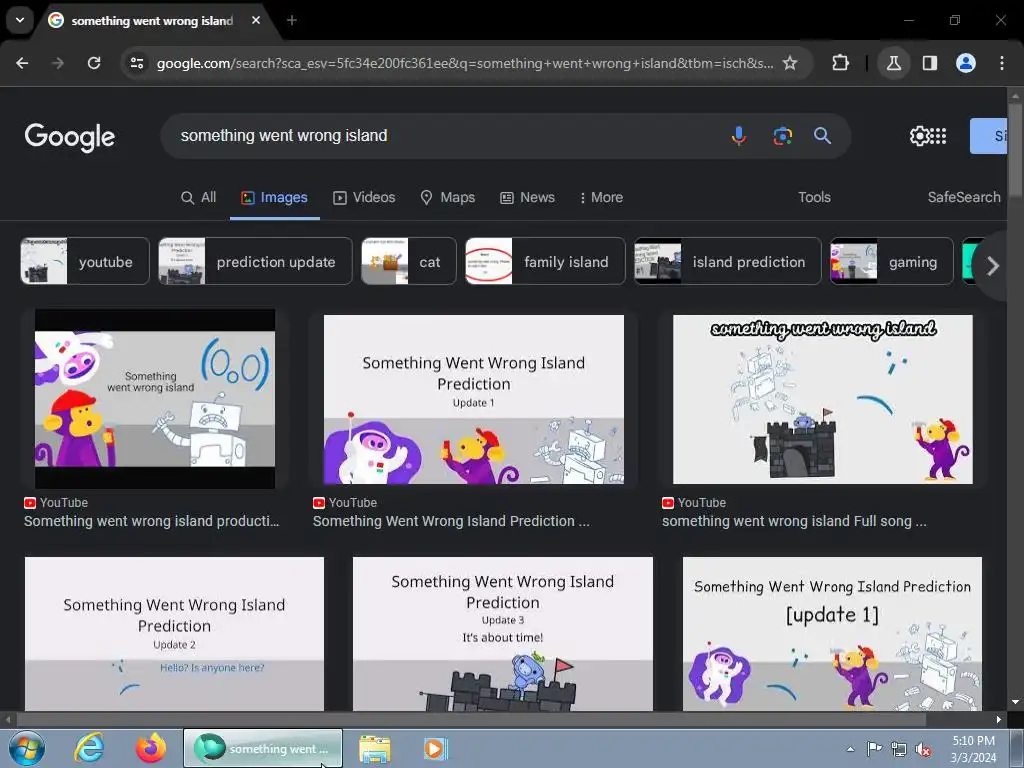Image resolution: width=1024 pixels, height=768 pixels.
Task: Open the '[update 1]' prediction image result
Action: (x=832, y=633)
